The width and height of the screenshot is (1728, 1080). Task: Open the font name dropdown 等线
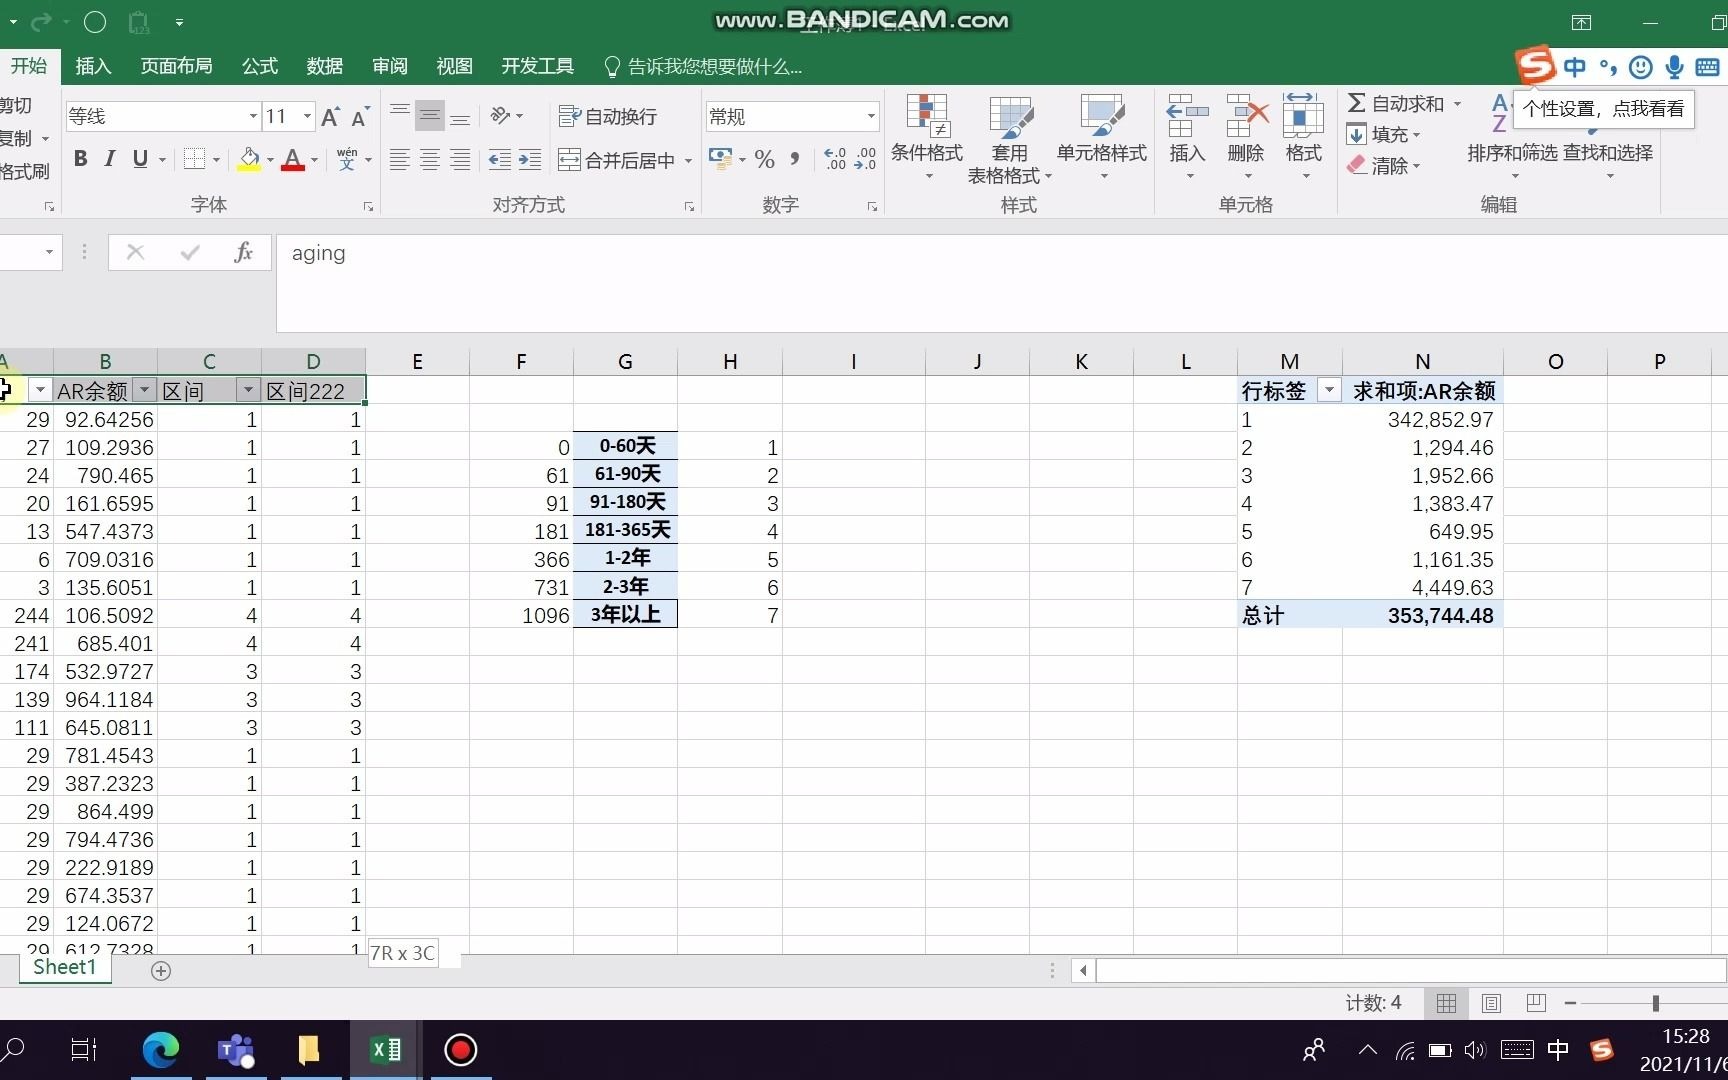[x=253, y=117]
